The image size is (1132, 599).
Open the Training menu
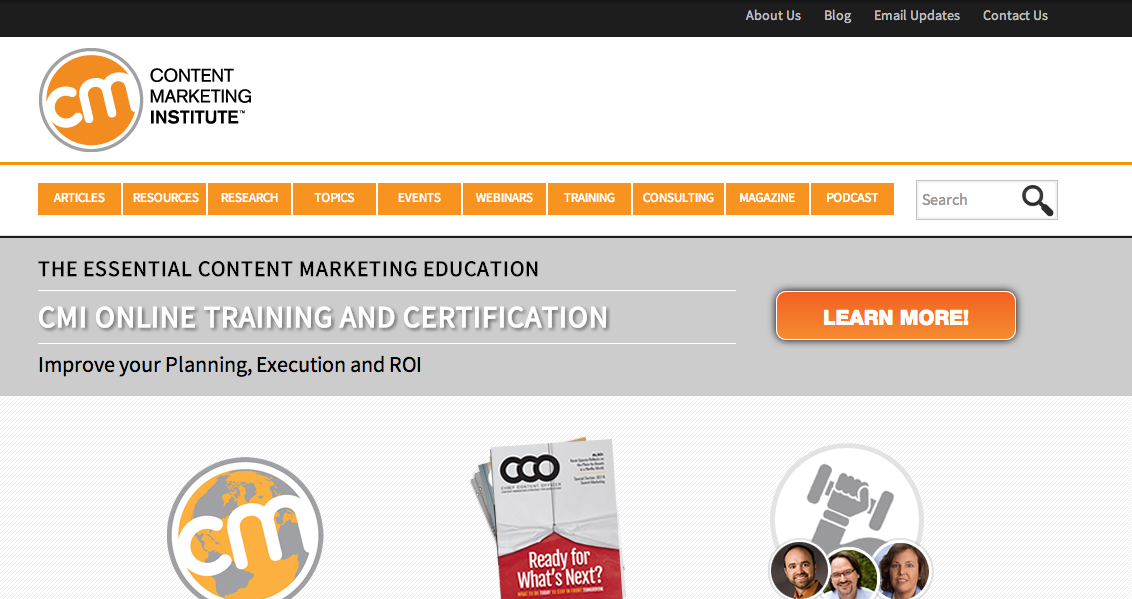tap(589, 198)
